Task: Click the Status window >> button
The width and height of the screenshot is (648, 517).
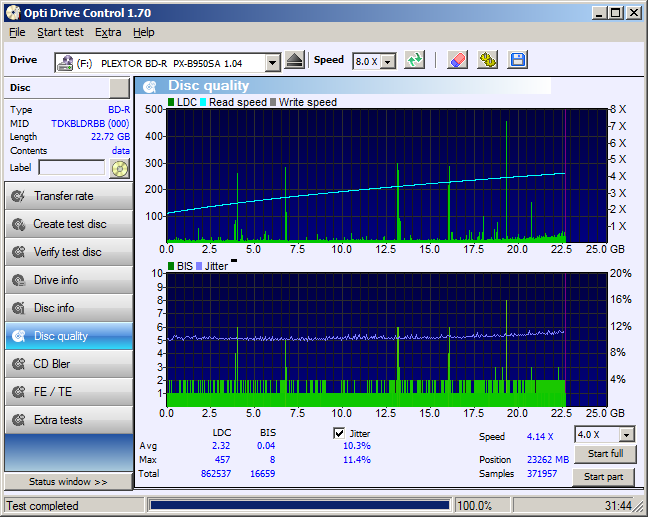Action: [68, 482]
